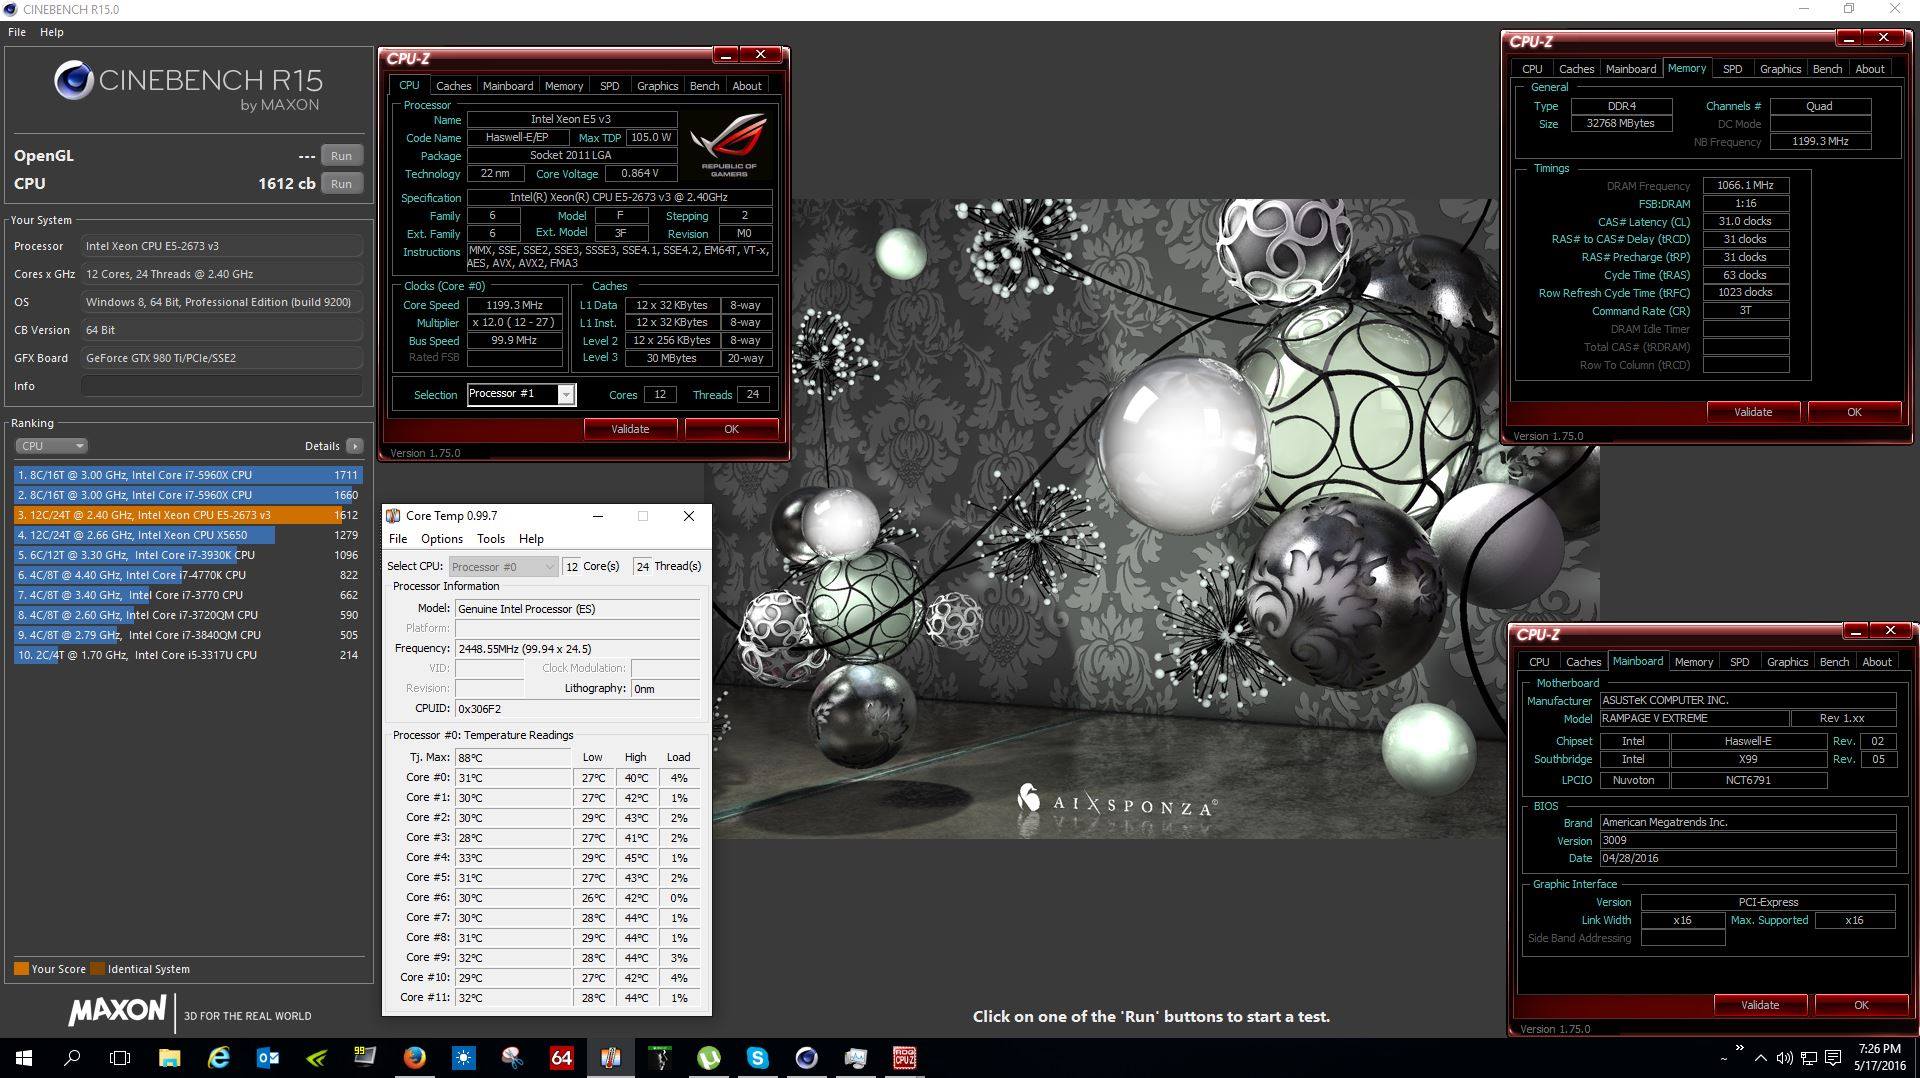Run the OpenGL benchmark
This screenshot has width=1920, height=1078.
coord(341,156)
